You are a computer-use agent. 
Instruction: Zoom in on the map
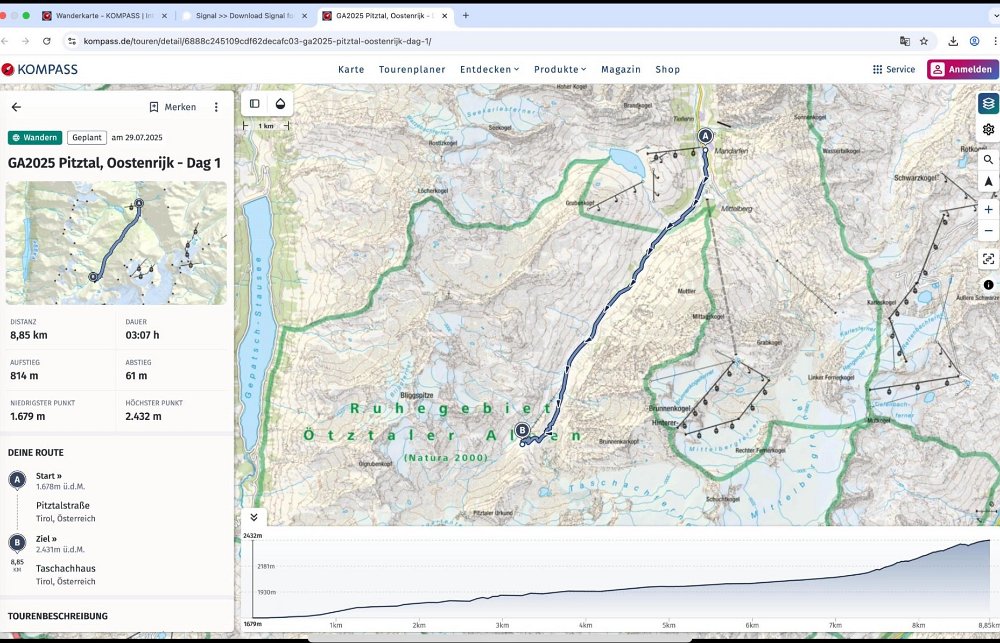click(x=988, y=210)
